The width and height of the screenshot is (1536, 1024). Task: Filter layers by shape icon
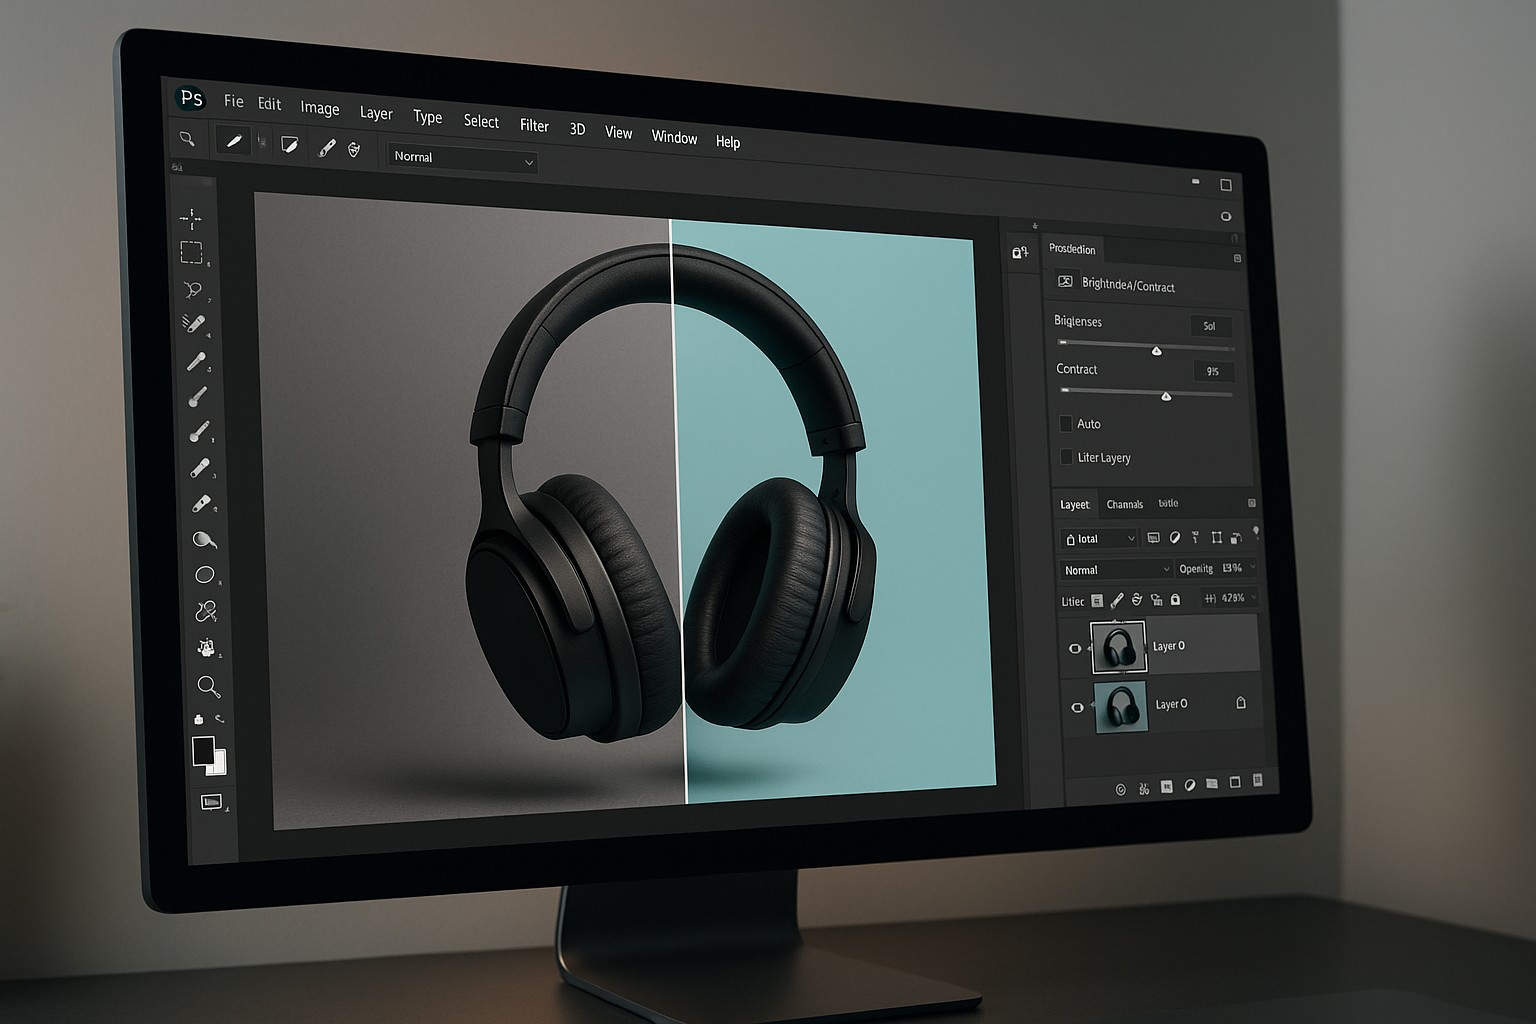click(1216, 538)
